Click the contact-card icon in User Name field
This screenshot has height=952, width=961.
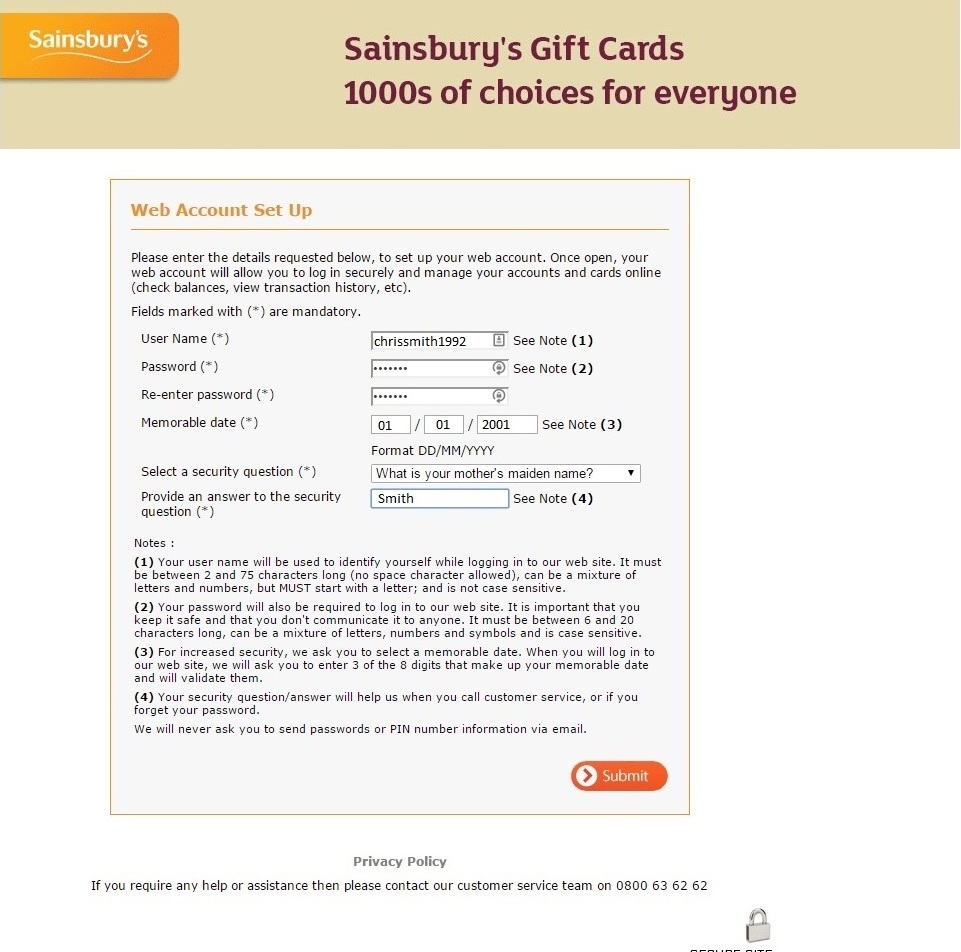(498, 340)
